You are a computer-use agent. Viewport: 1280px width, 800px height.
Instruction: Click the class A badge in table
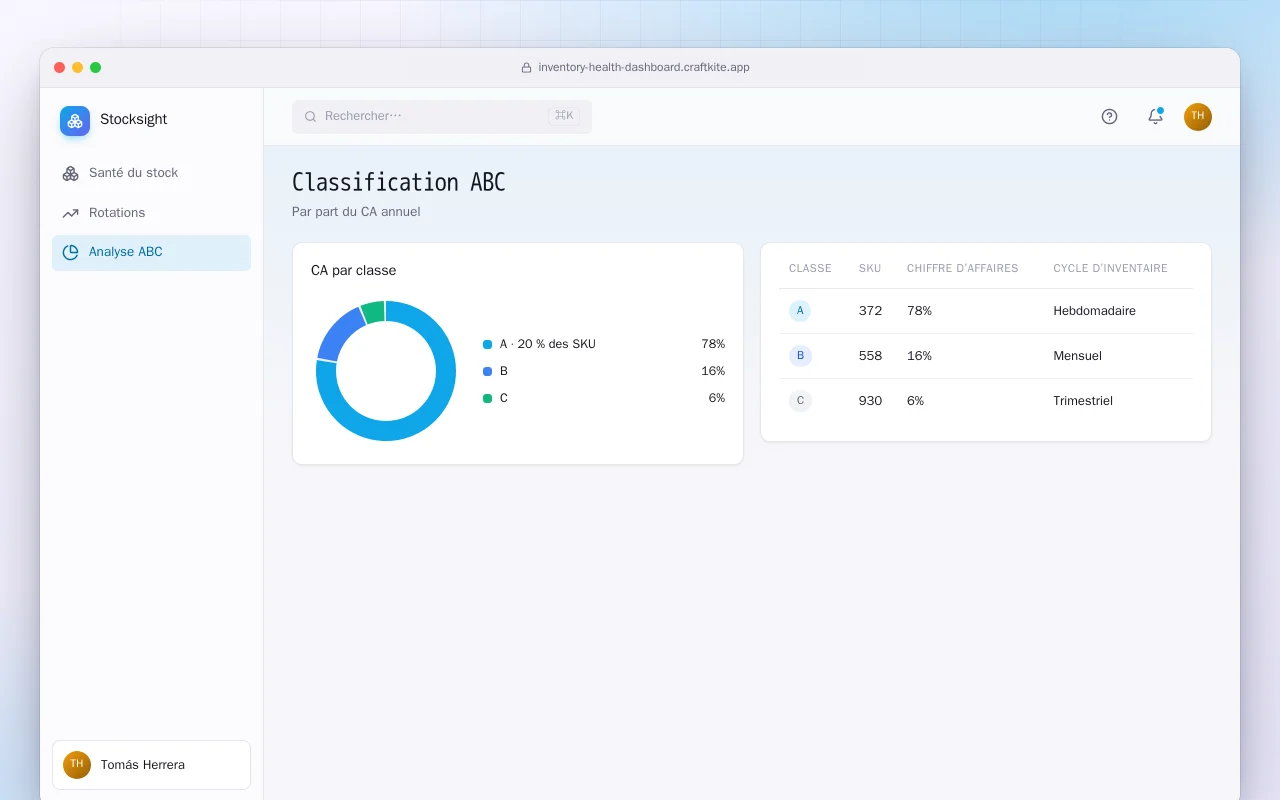click(x=800, y=311)
